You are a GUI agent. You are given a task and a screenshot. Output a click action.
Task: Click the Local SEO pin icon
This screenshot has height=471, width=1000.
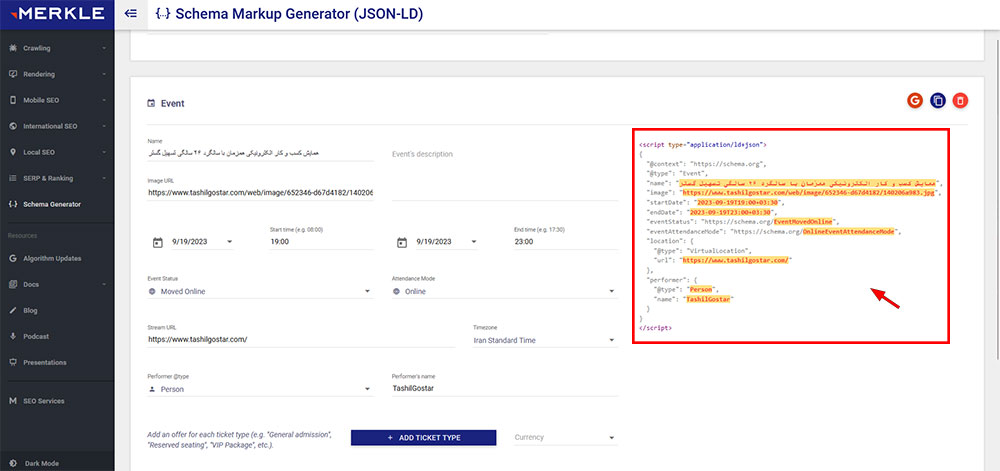pos(13,152)
